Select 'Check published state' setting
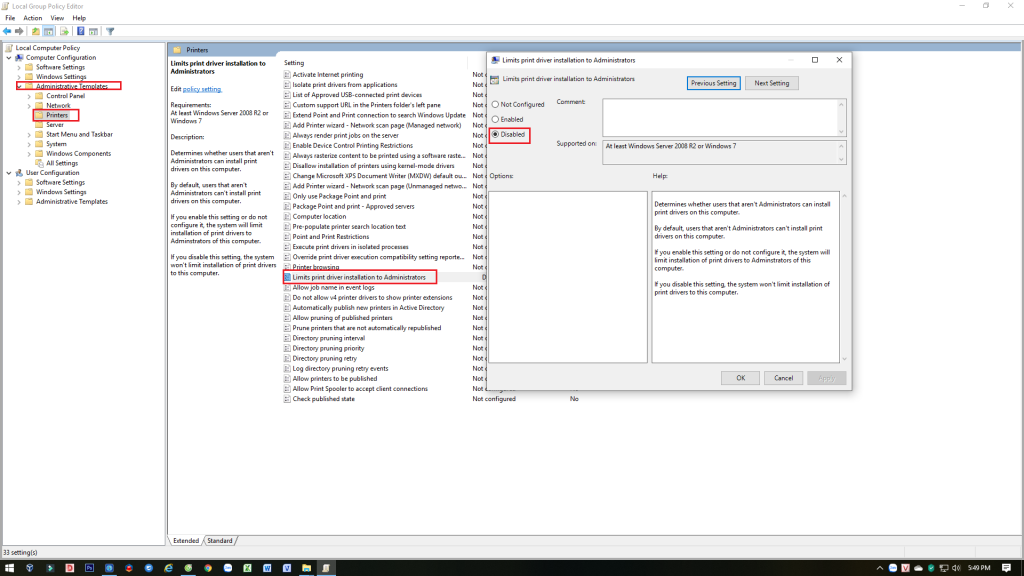This screenshot has width=1024, height=576. click(x=323, y=399)
